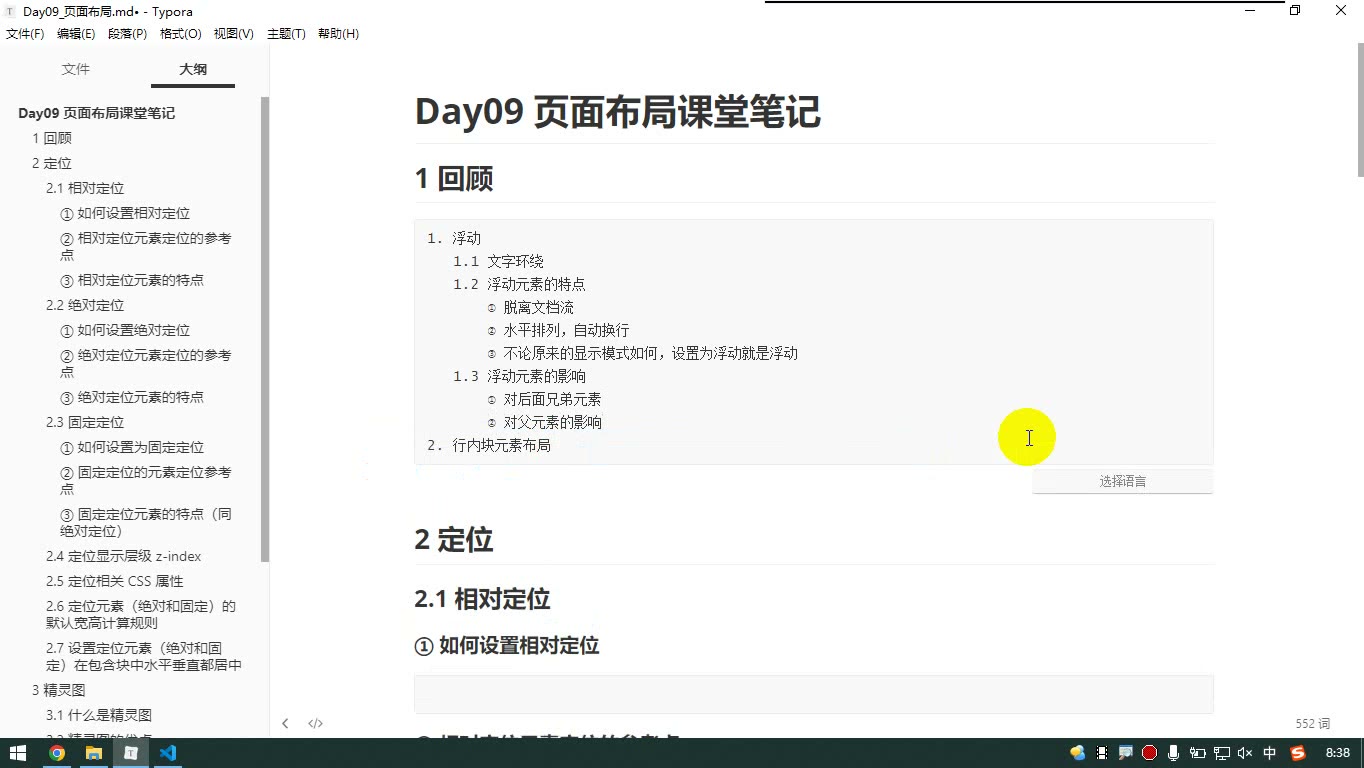Jump to outline item 2.2 绝对定位

point(85,305)
